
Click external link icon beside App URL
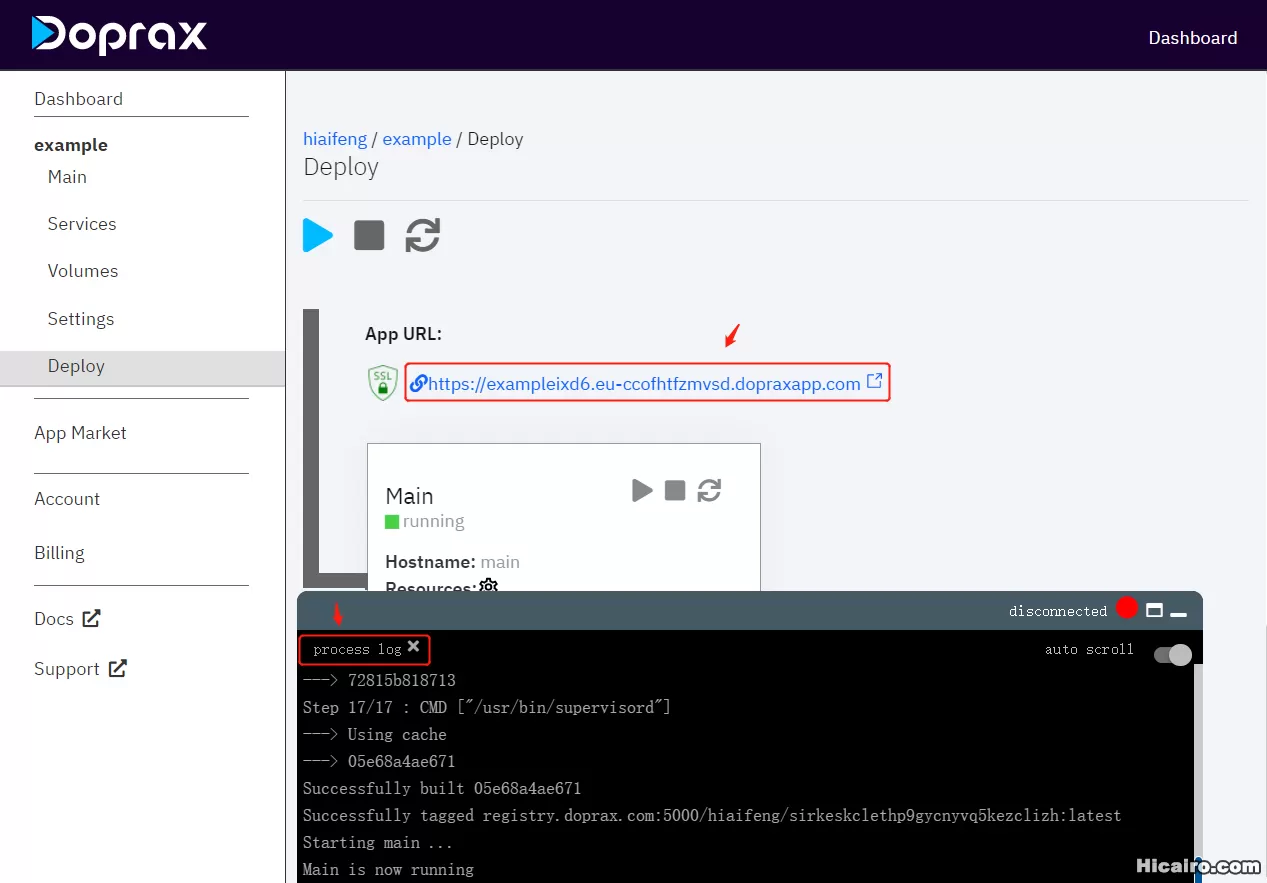point(874,382)
